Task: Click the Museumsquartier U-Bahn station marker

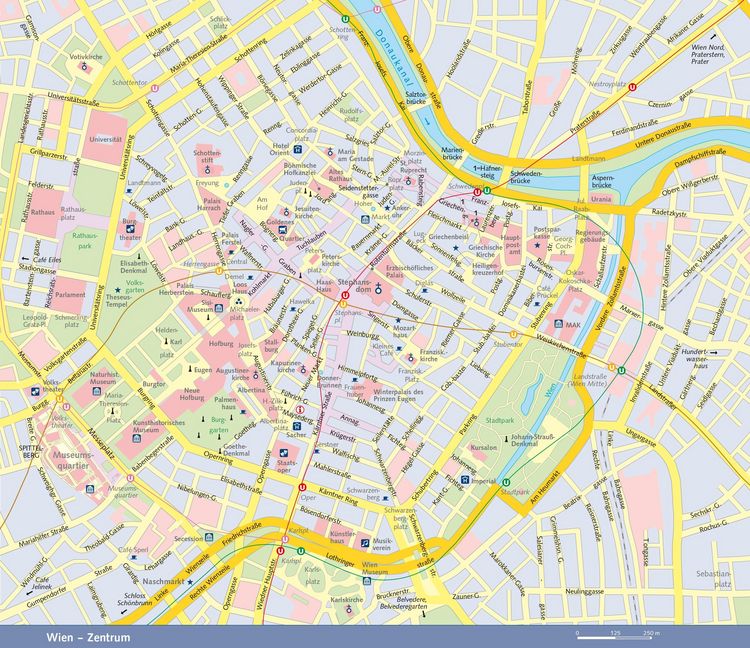Action: point(130,478)
